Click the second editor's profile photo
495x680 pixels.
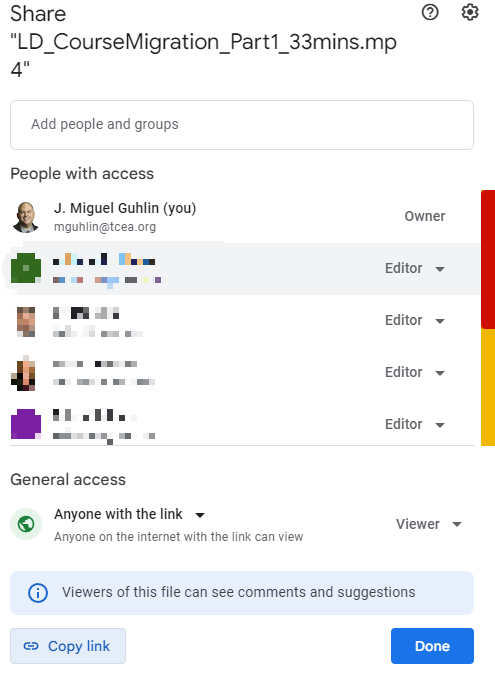click(x=26, y=321)
